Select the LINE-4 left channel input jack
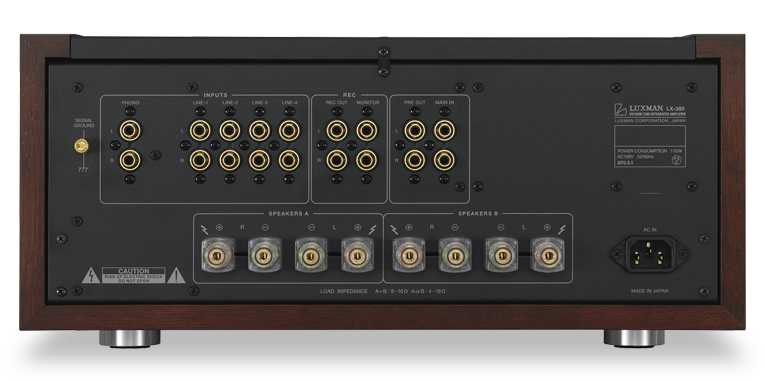765x381 pixels. point(289,130)
